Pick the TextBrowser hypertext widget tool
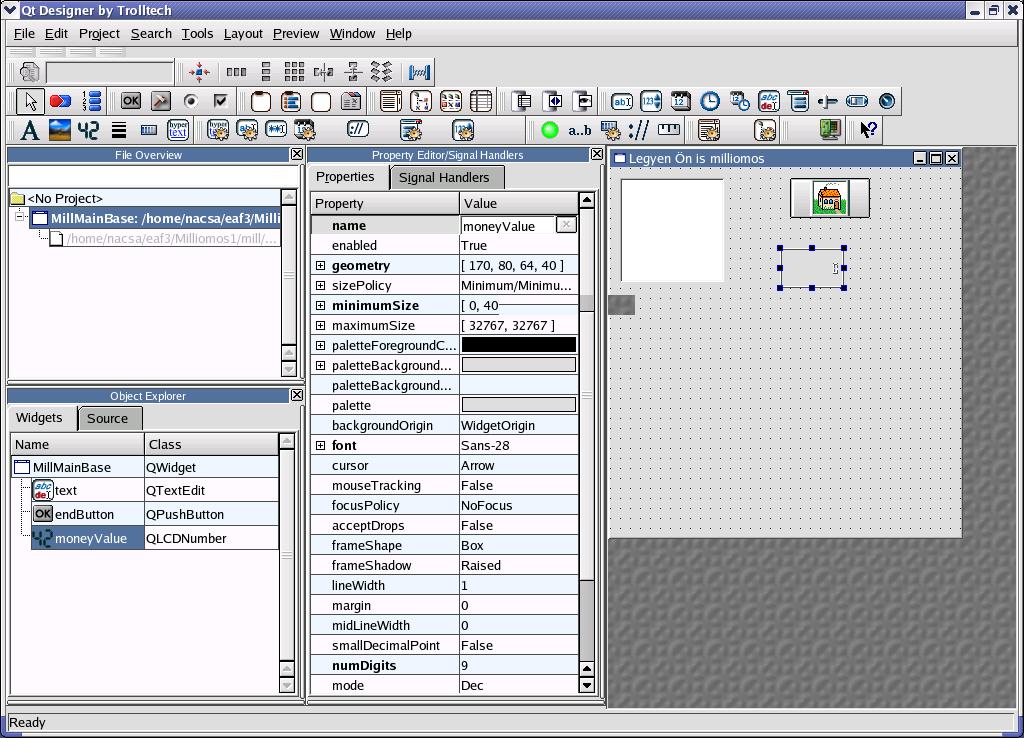1024x738 pixels. pyautogui.click(x=178, y=131)
